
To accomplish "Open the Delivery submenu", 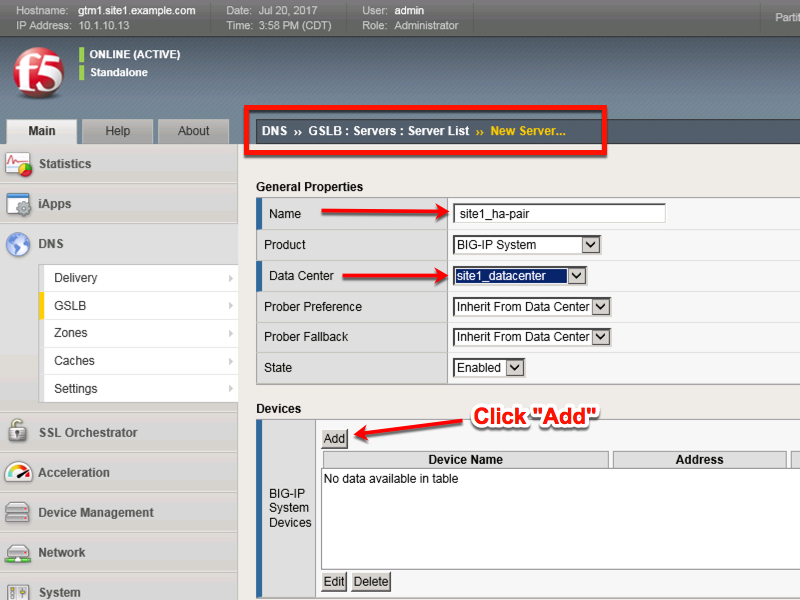I will point(139,278).
